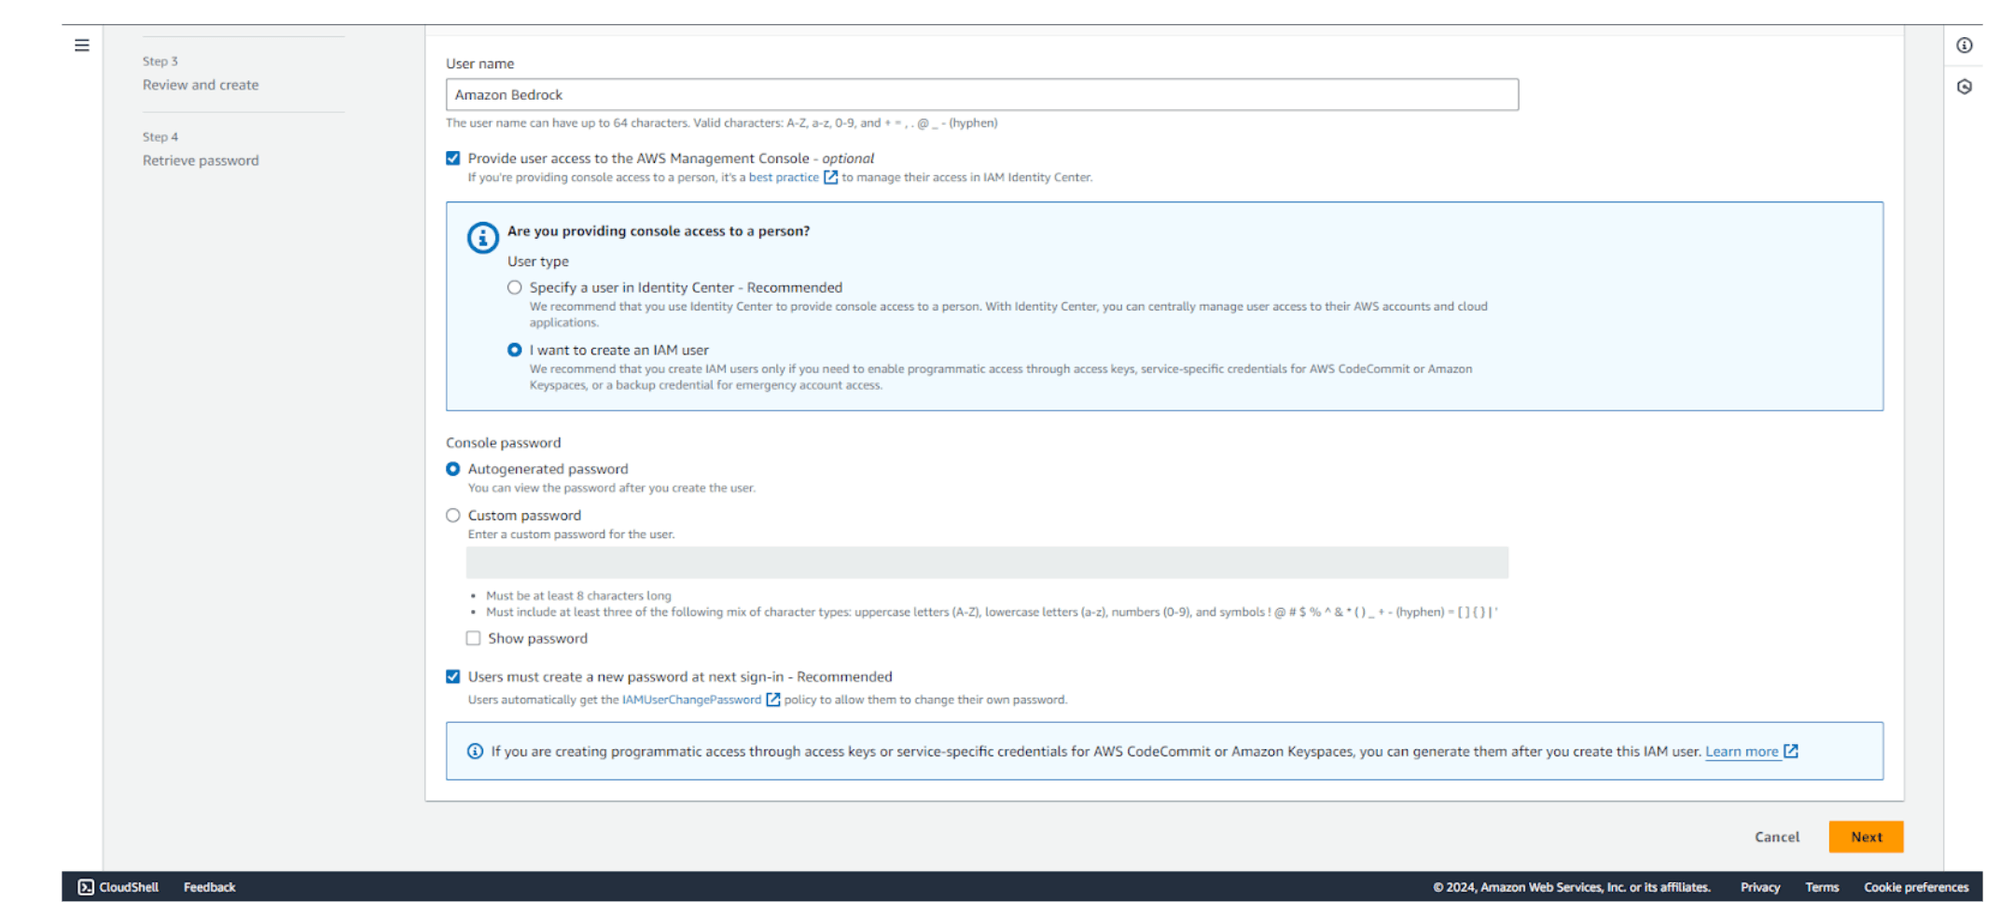This screenshot has width=2000, height=914.
Task: Choose the Custom password option
Action: (x=453, y=516)
